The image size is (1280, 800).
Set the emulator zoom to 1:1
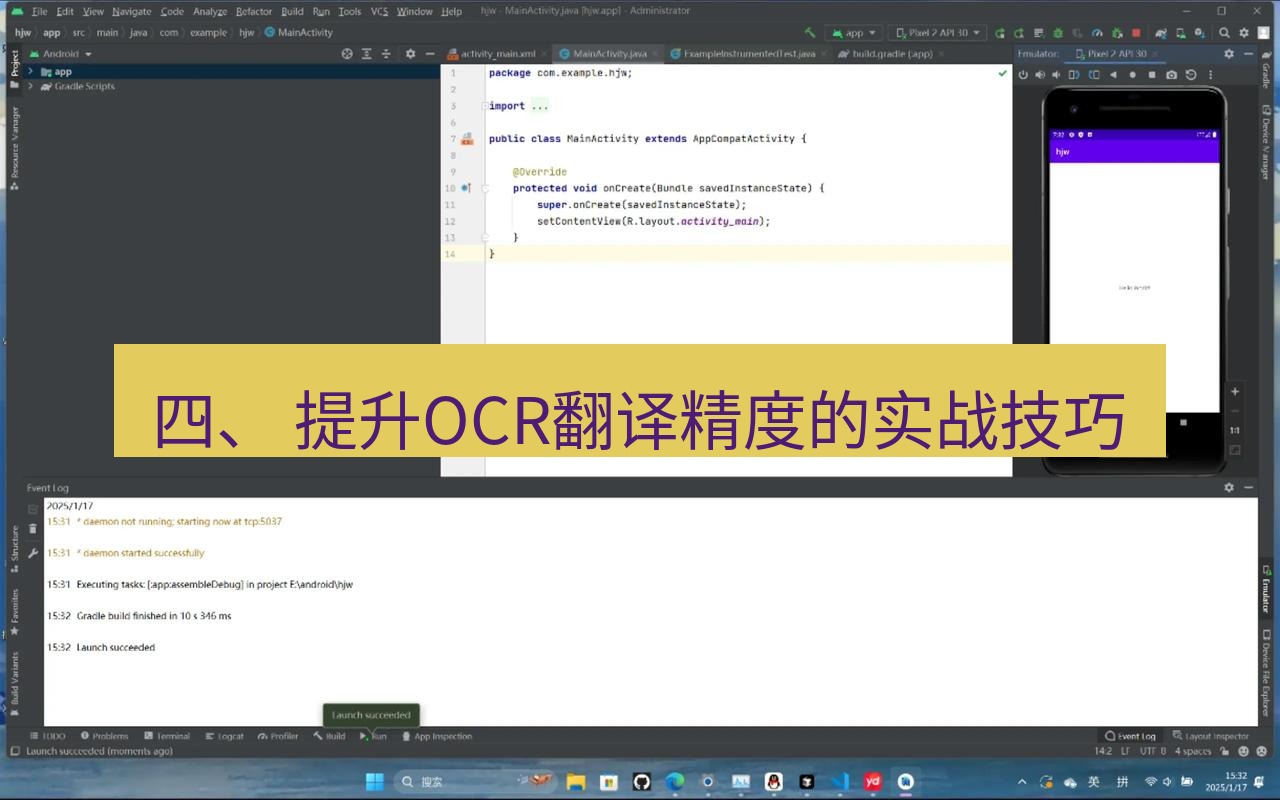coord(1235,430)
